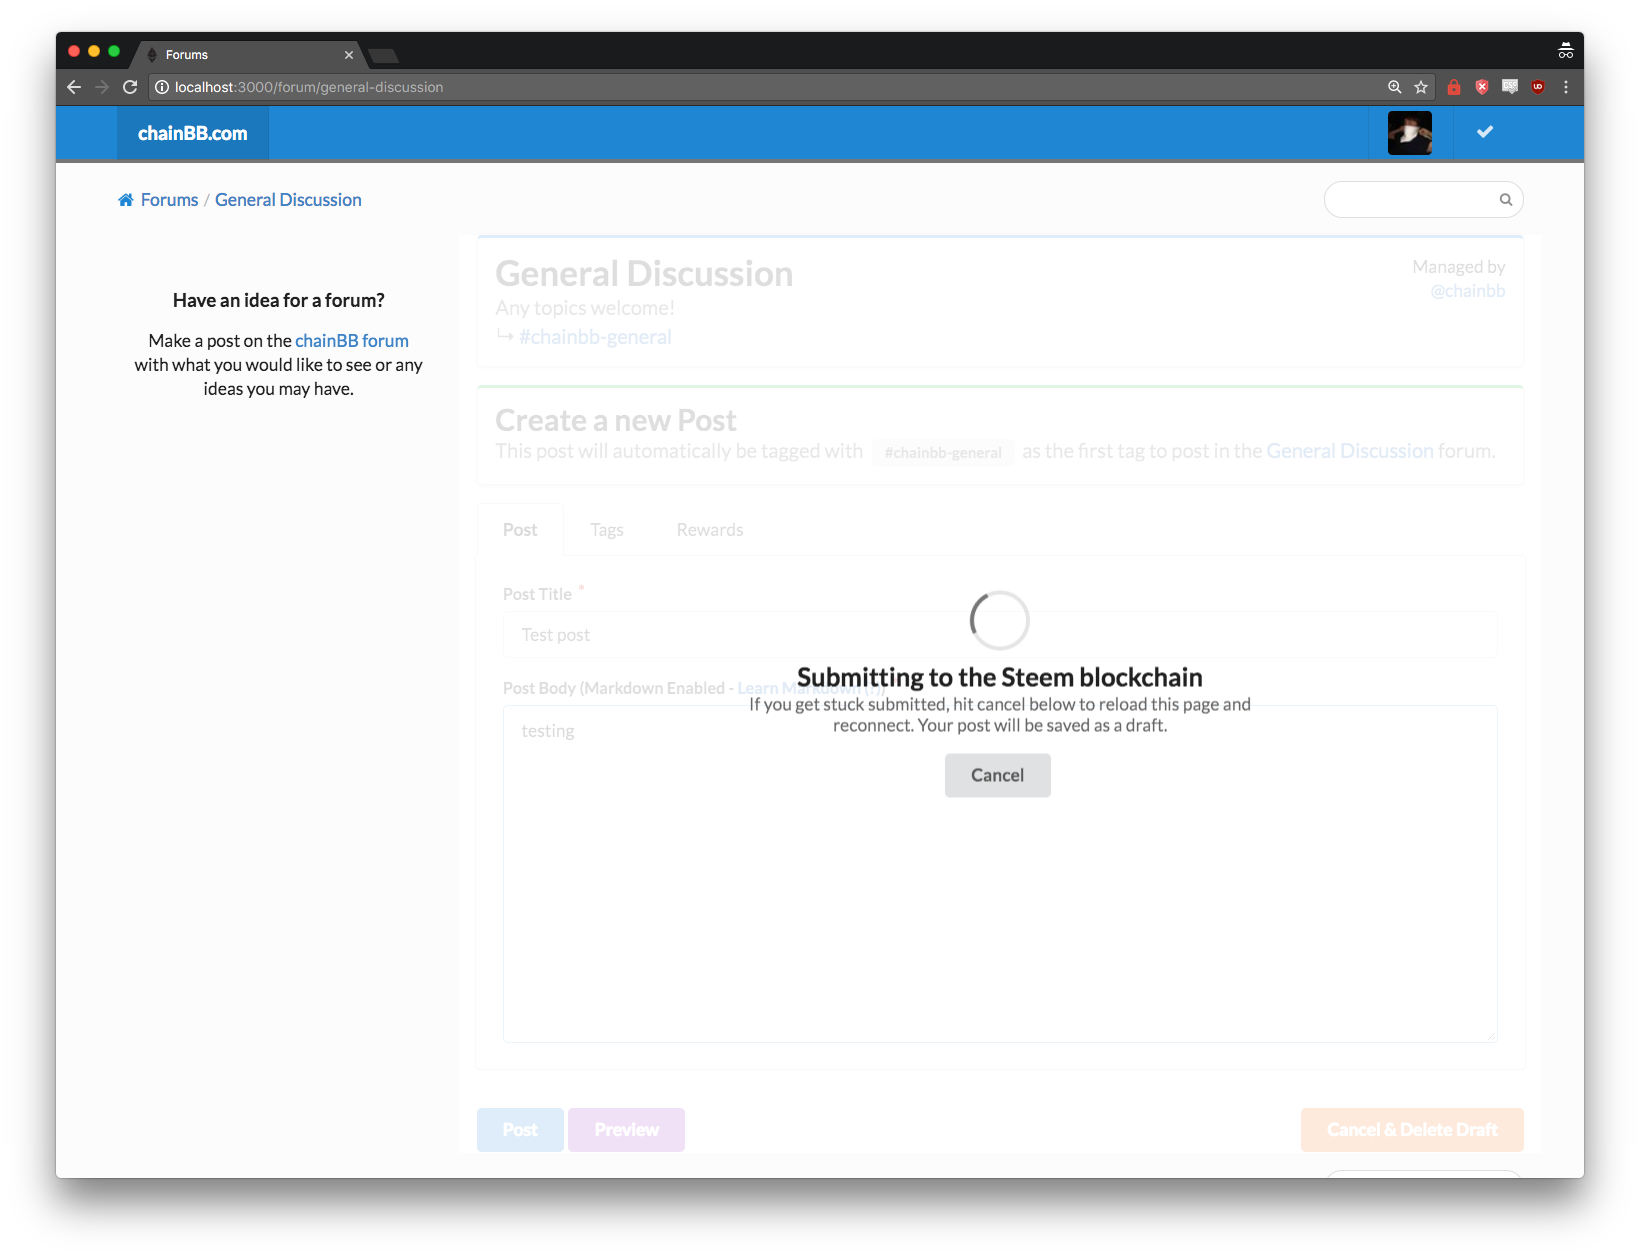
Task: Close the Forums browser tab
Action: (349, 55)
